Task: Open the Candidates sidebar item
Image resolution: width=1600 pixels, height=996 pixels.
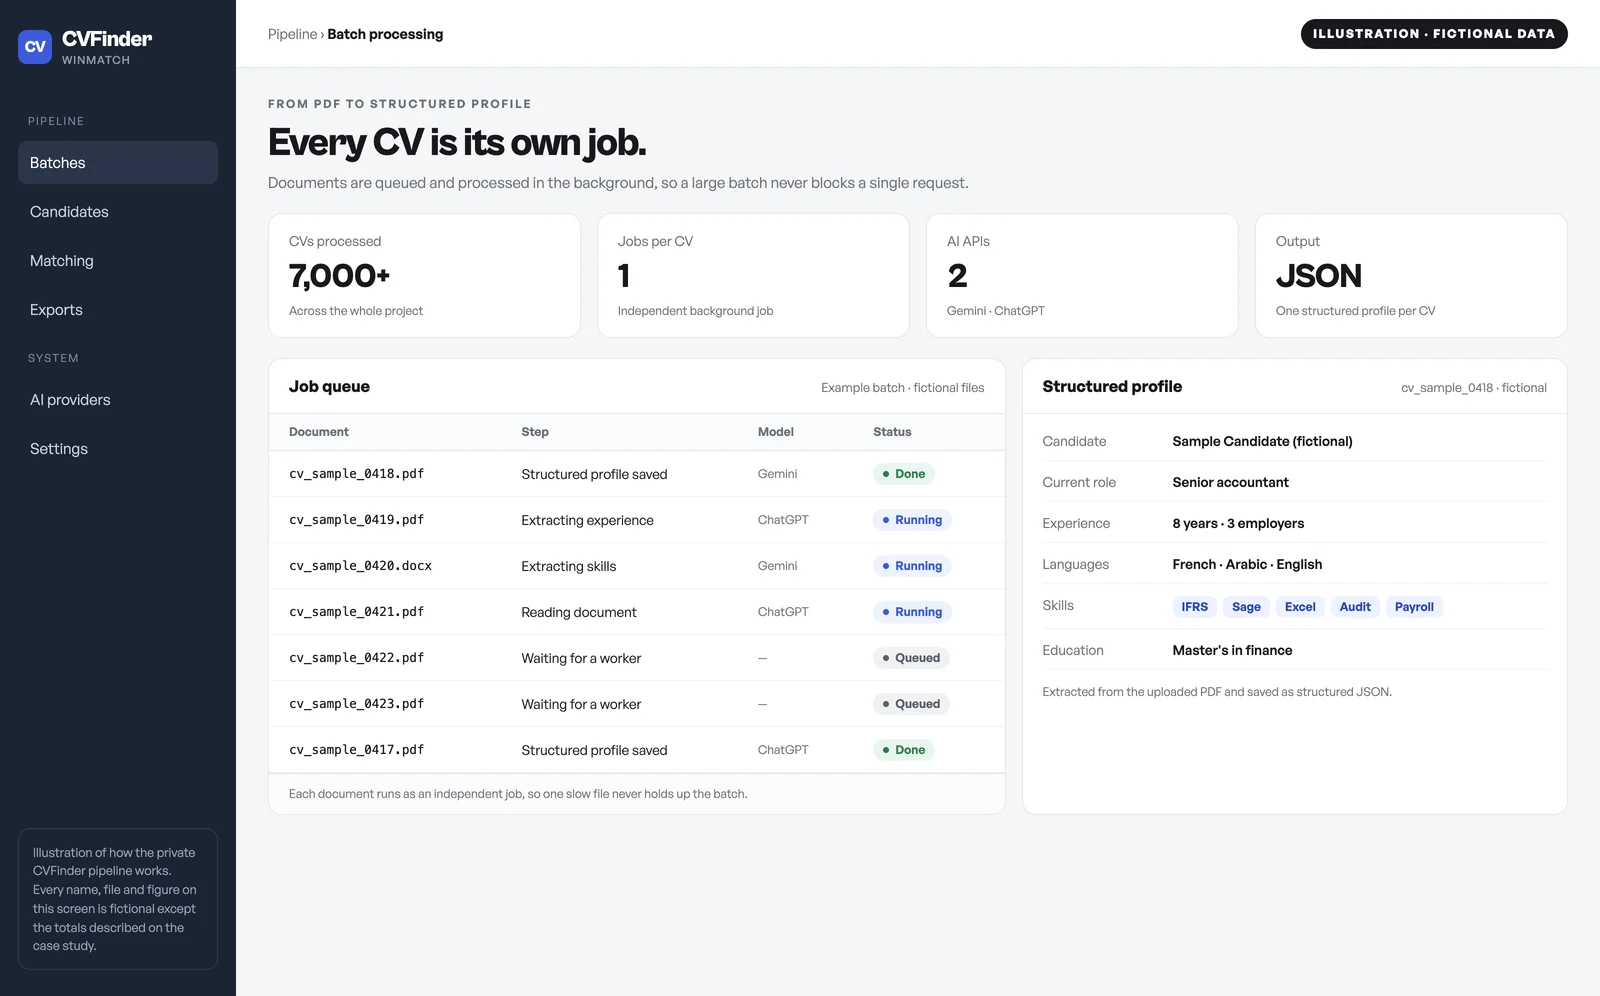Action: 118,211
